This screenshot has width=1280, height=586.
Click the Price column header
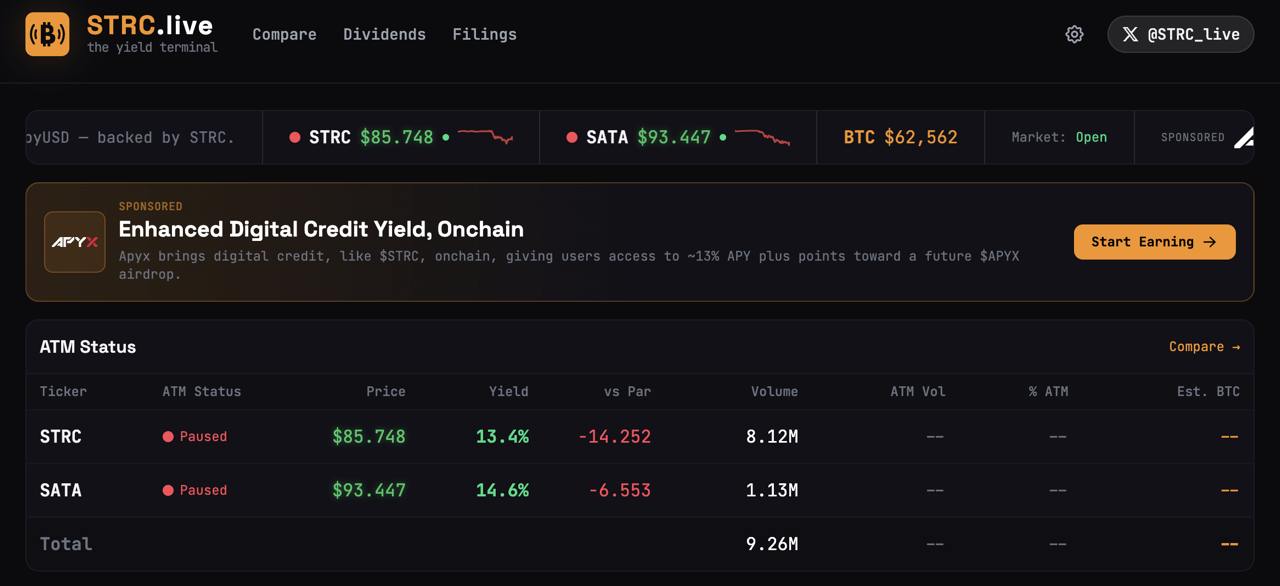[386, 391]
